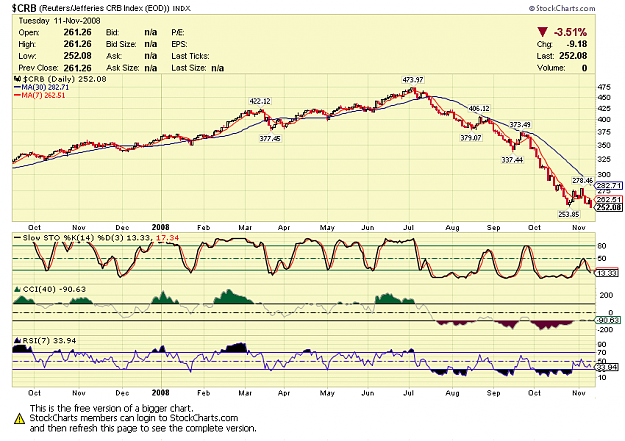Image resolution: width=625 pixels, height=441 pixels.
Task: Click the 473.97 peak price label
Action: [x=413, y=80]
